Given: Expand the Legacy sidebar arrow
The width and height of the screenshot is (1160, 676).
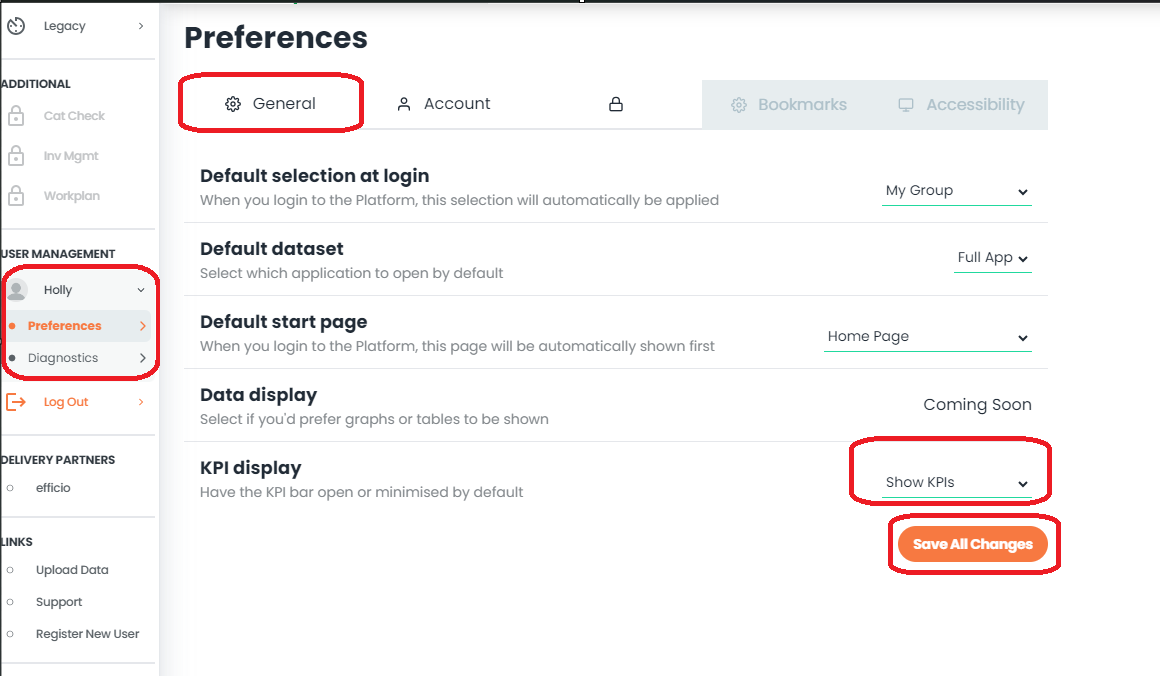Looking at the screenshot, I should pos(141,26).
